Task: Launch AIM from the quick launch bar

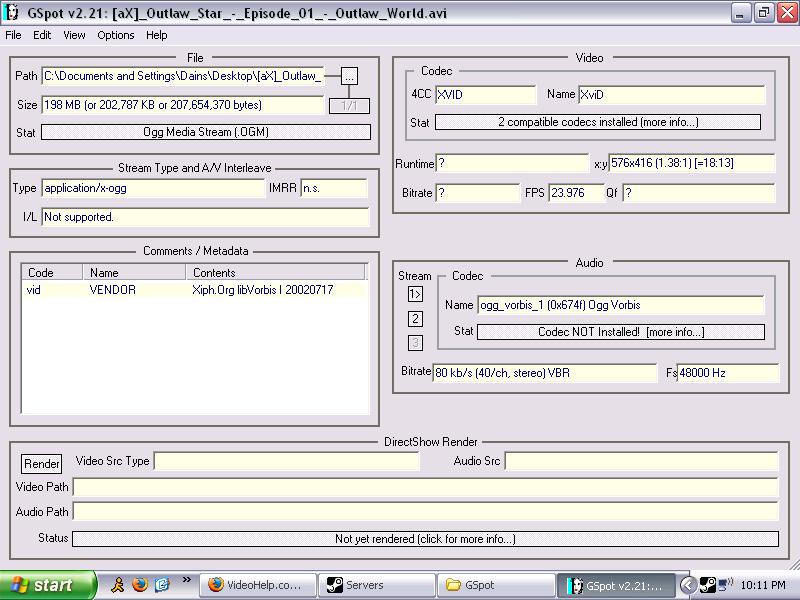Action: point(118,585)
